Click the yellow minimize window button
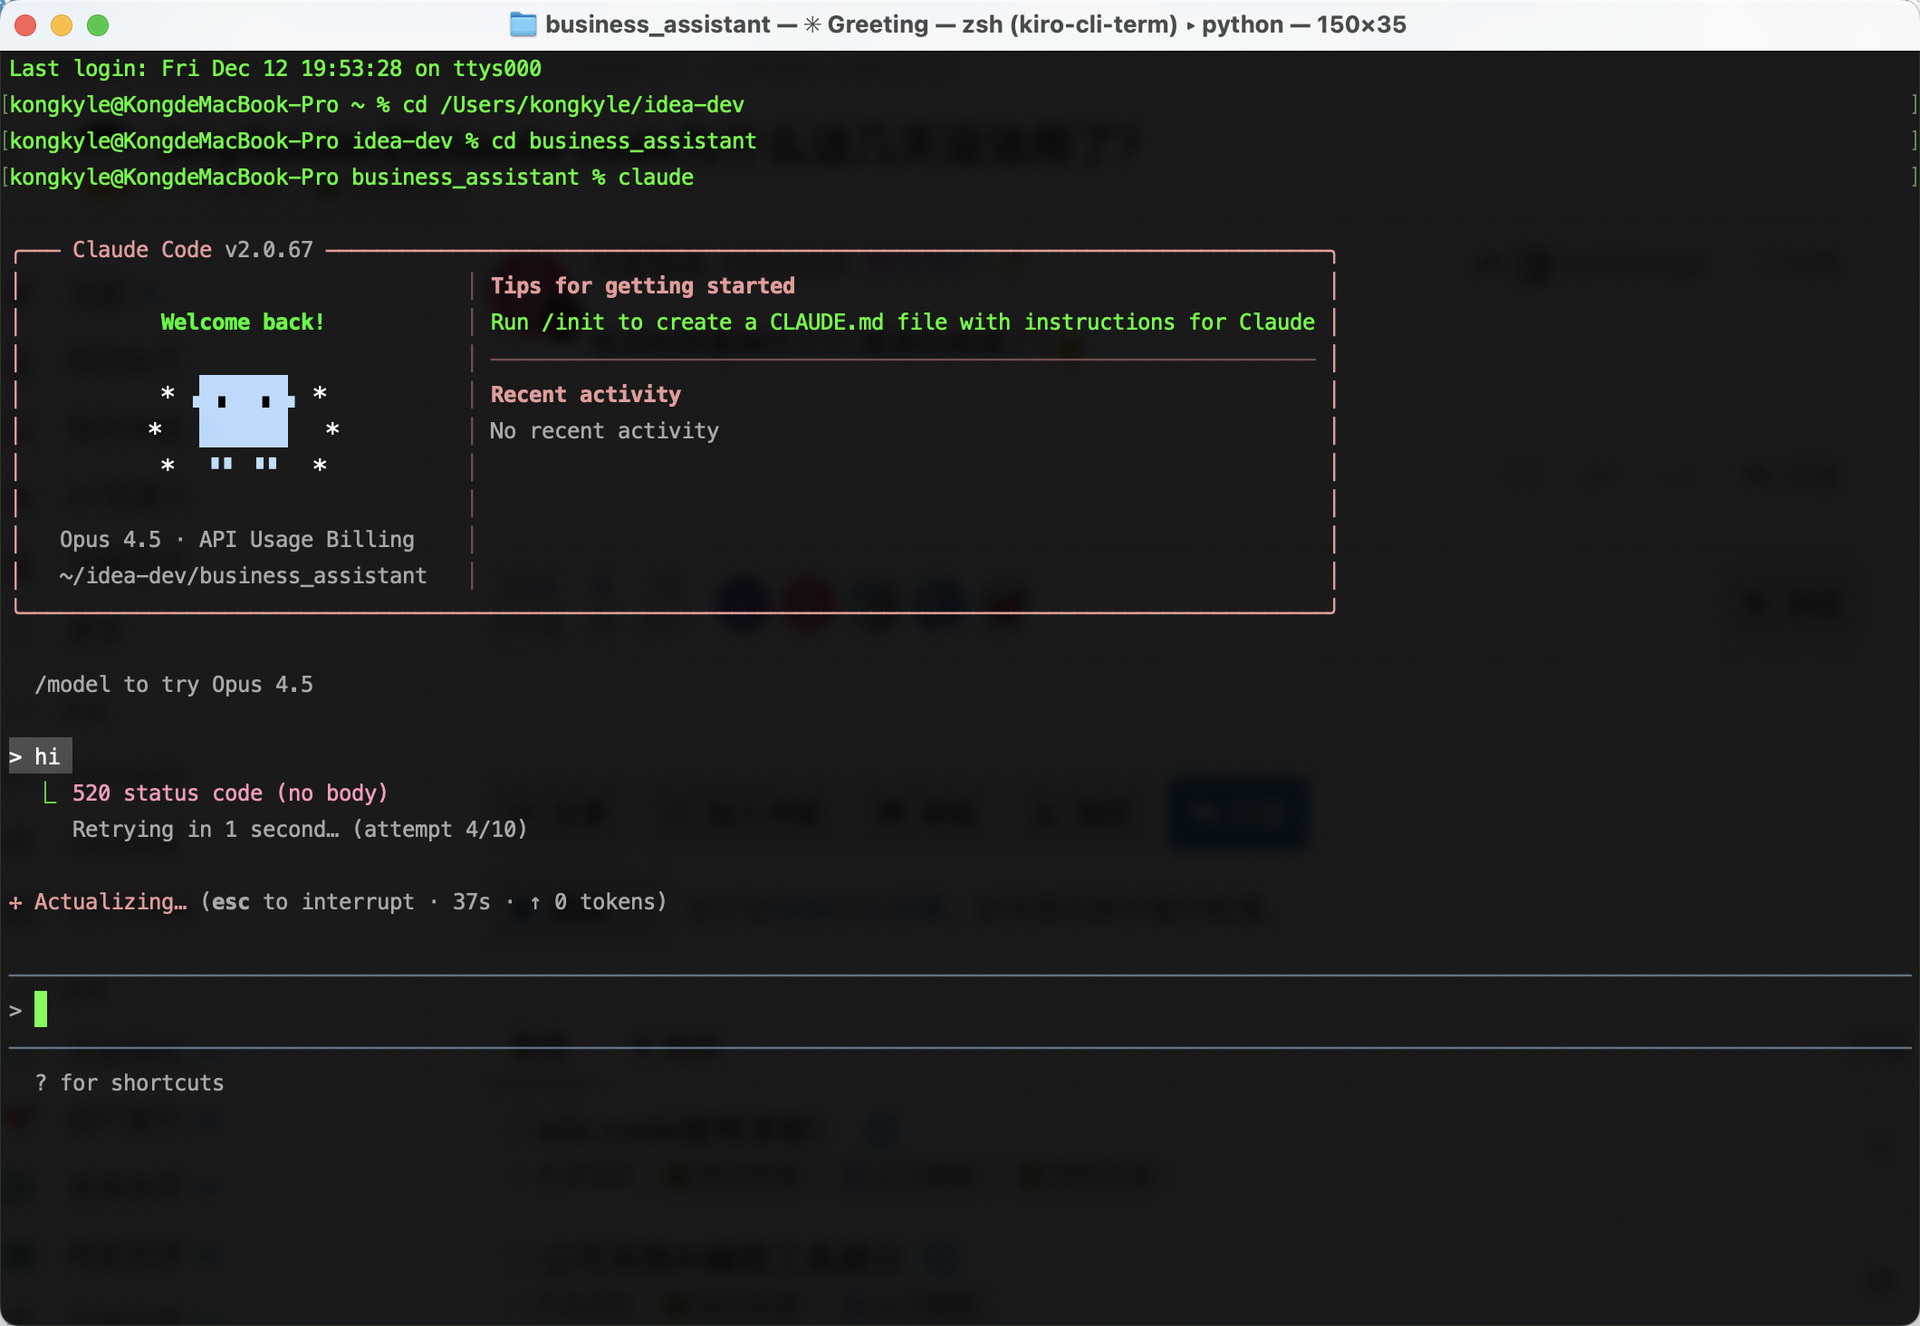 (x=62, y=25)
